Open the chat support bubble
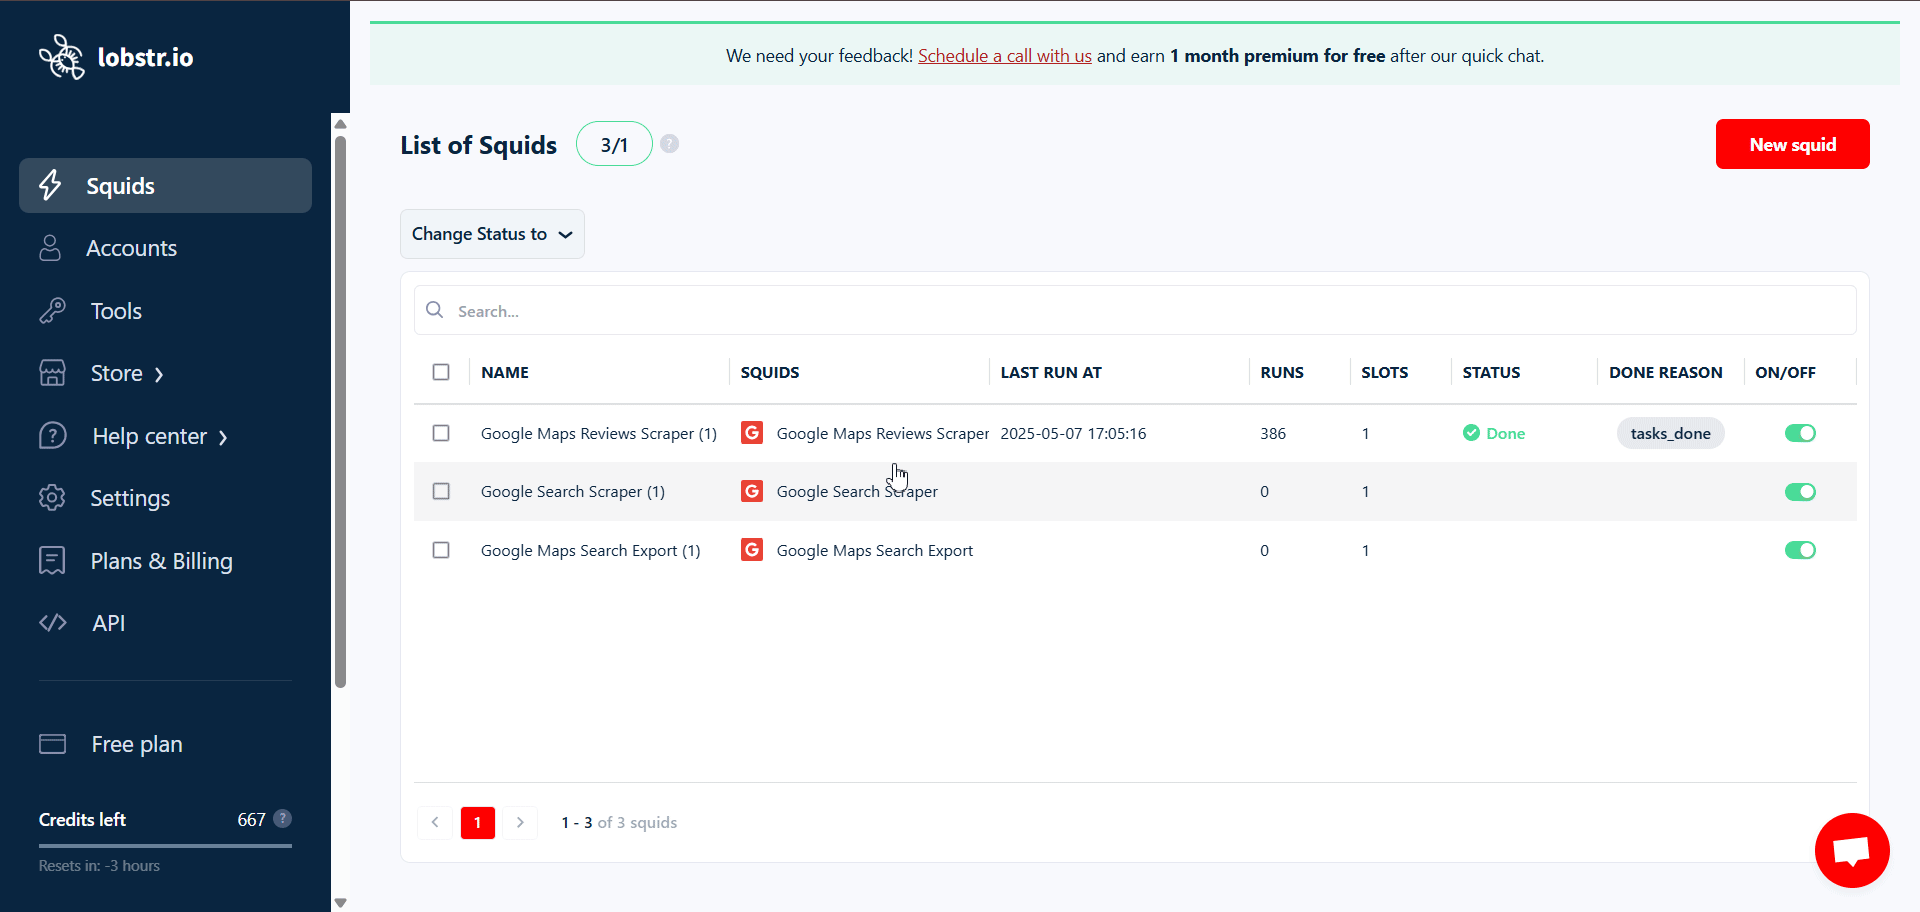This screenshot has height=912, width=1920. 1851,850
